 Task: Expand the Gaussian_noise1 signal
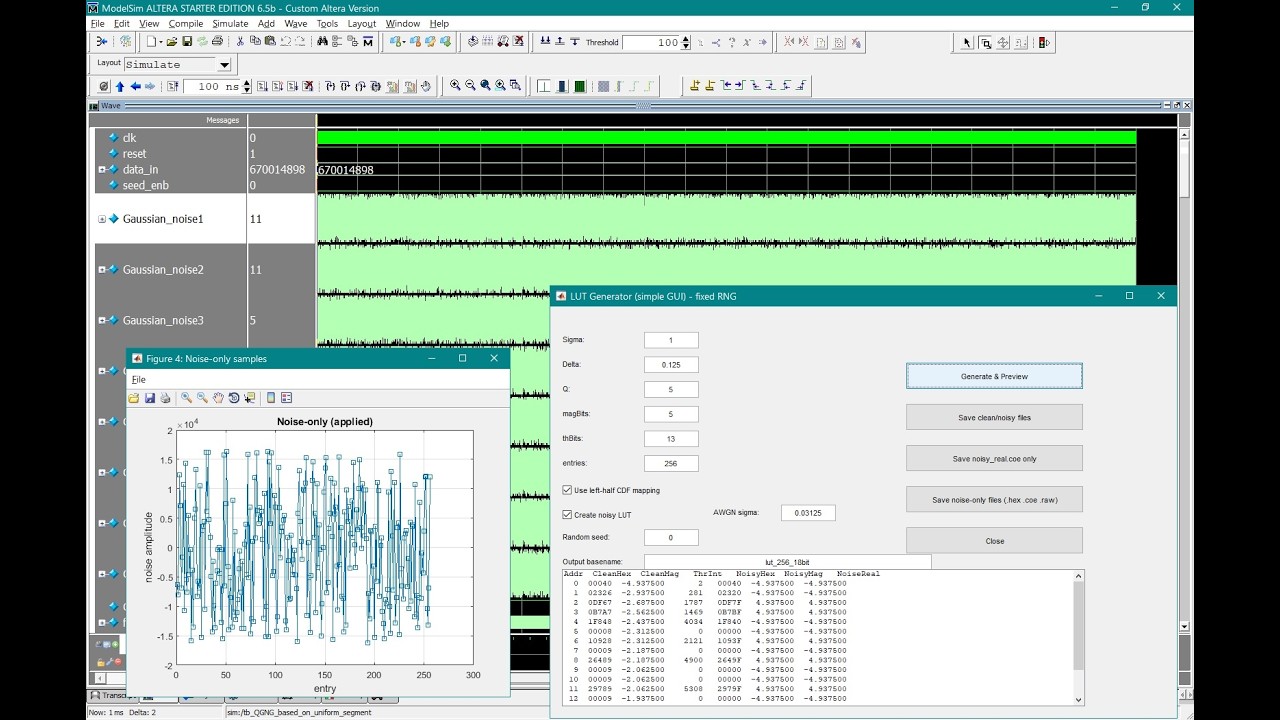tap(102, 219)
